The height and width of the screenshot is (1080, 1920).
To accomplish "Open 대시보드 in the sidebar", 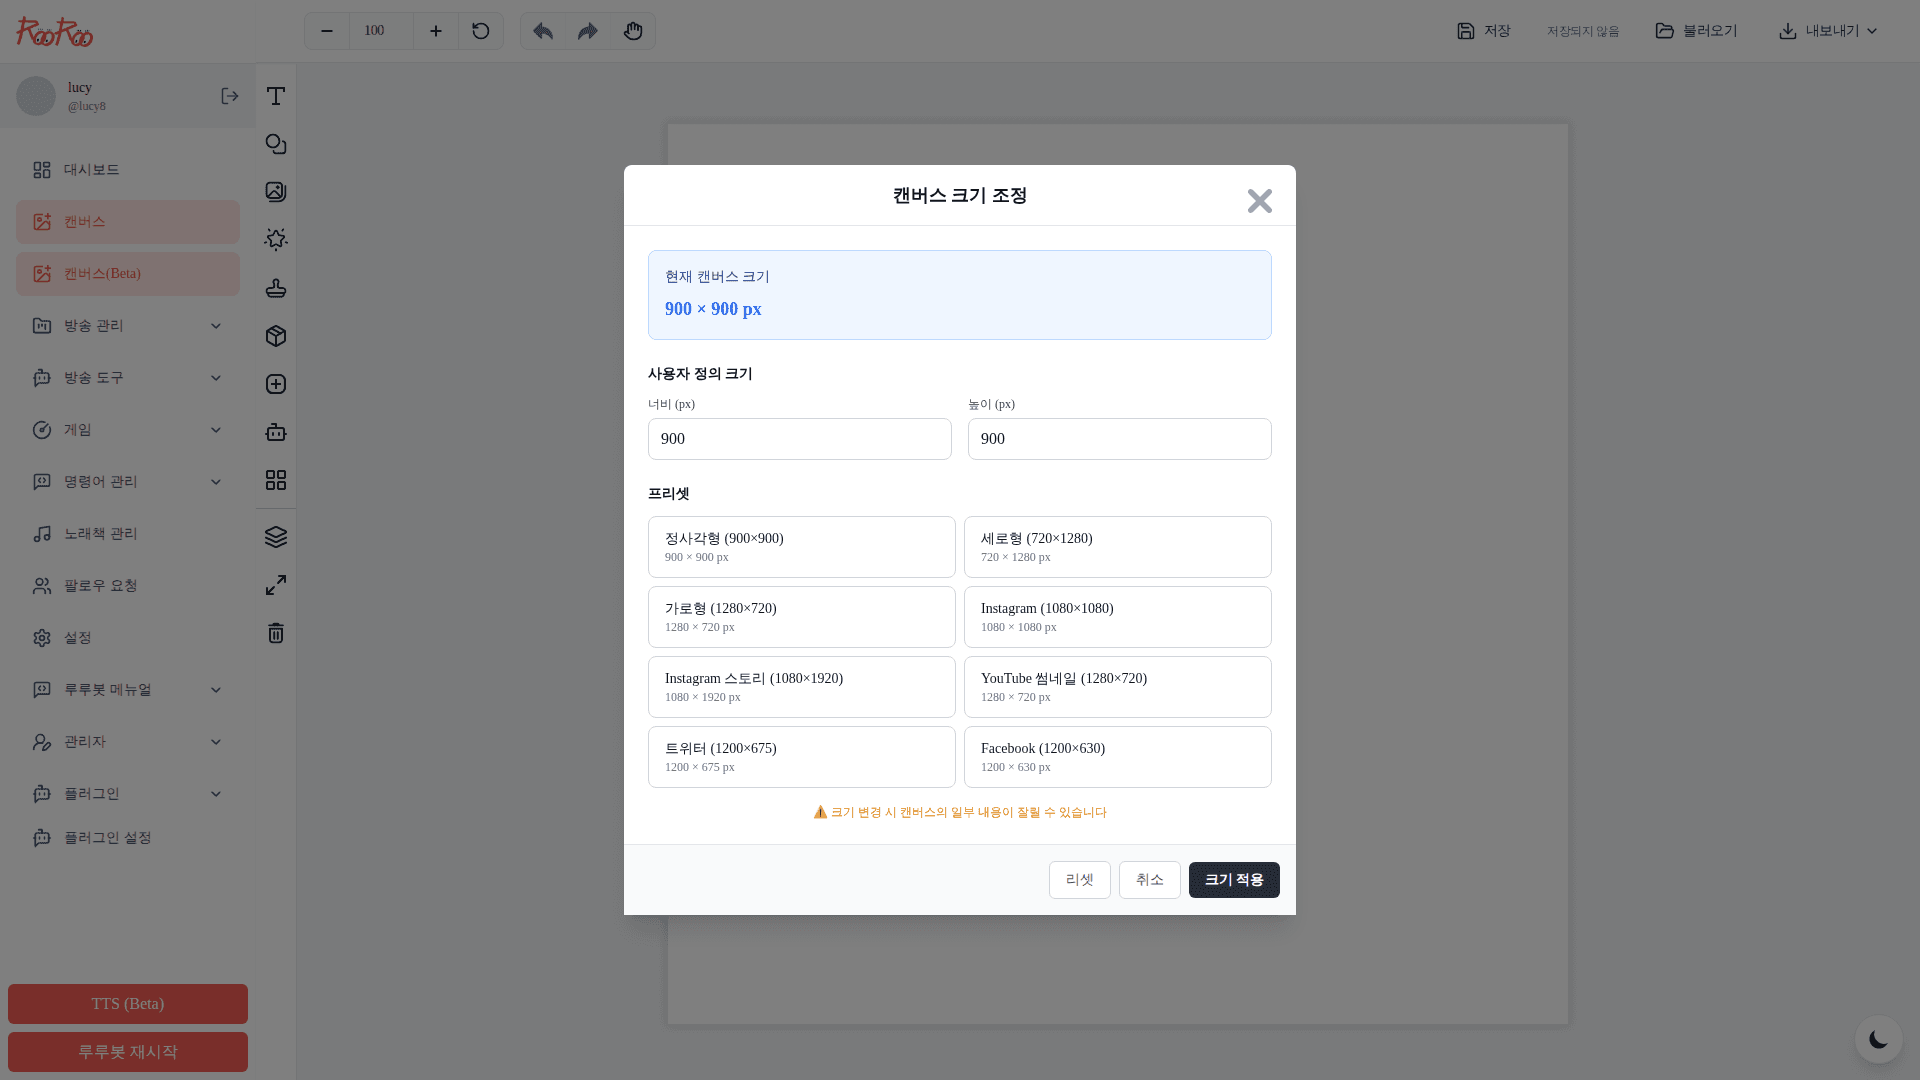I will [92, 170].
